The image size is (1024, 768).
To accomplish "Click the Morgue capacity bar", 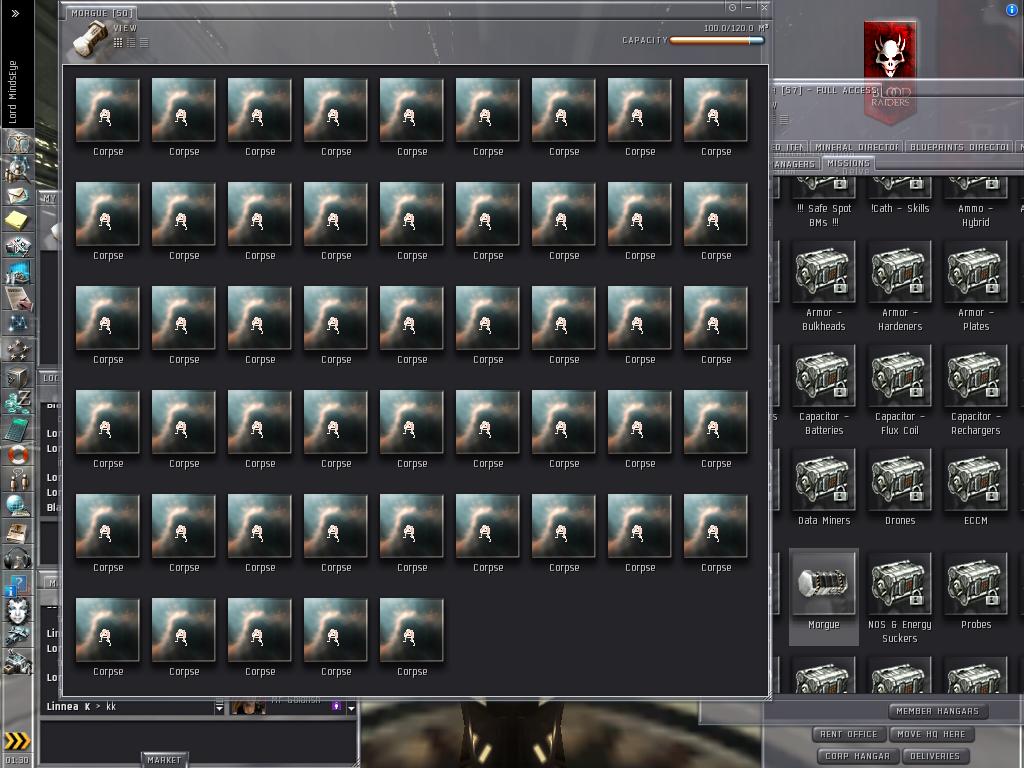I will tap(716, 40).
